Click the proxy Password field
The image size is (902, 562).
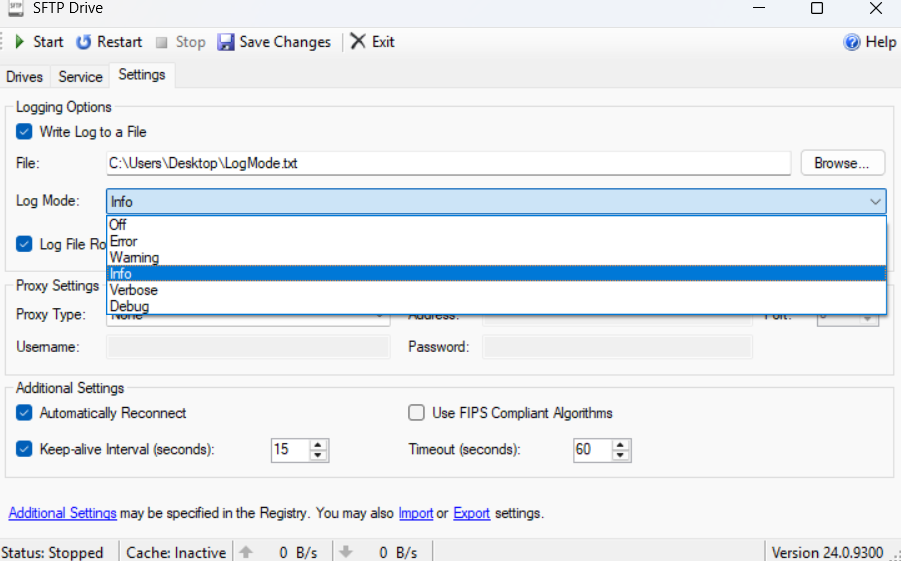617,347
